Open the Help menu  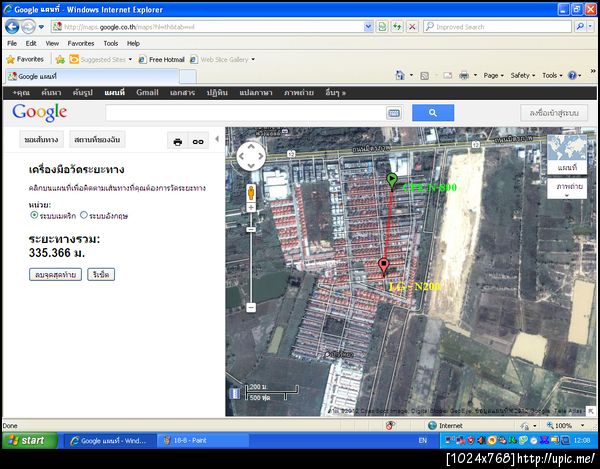point(133,43)
